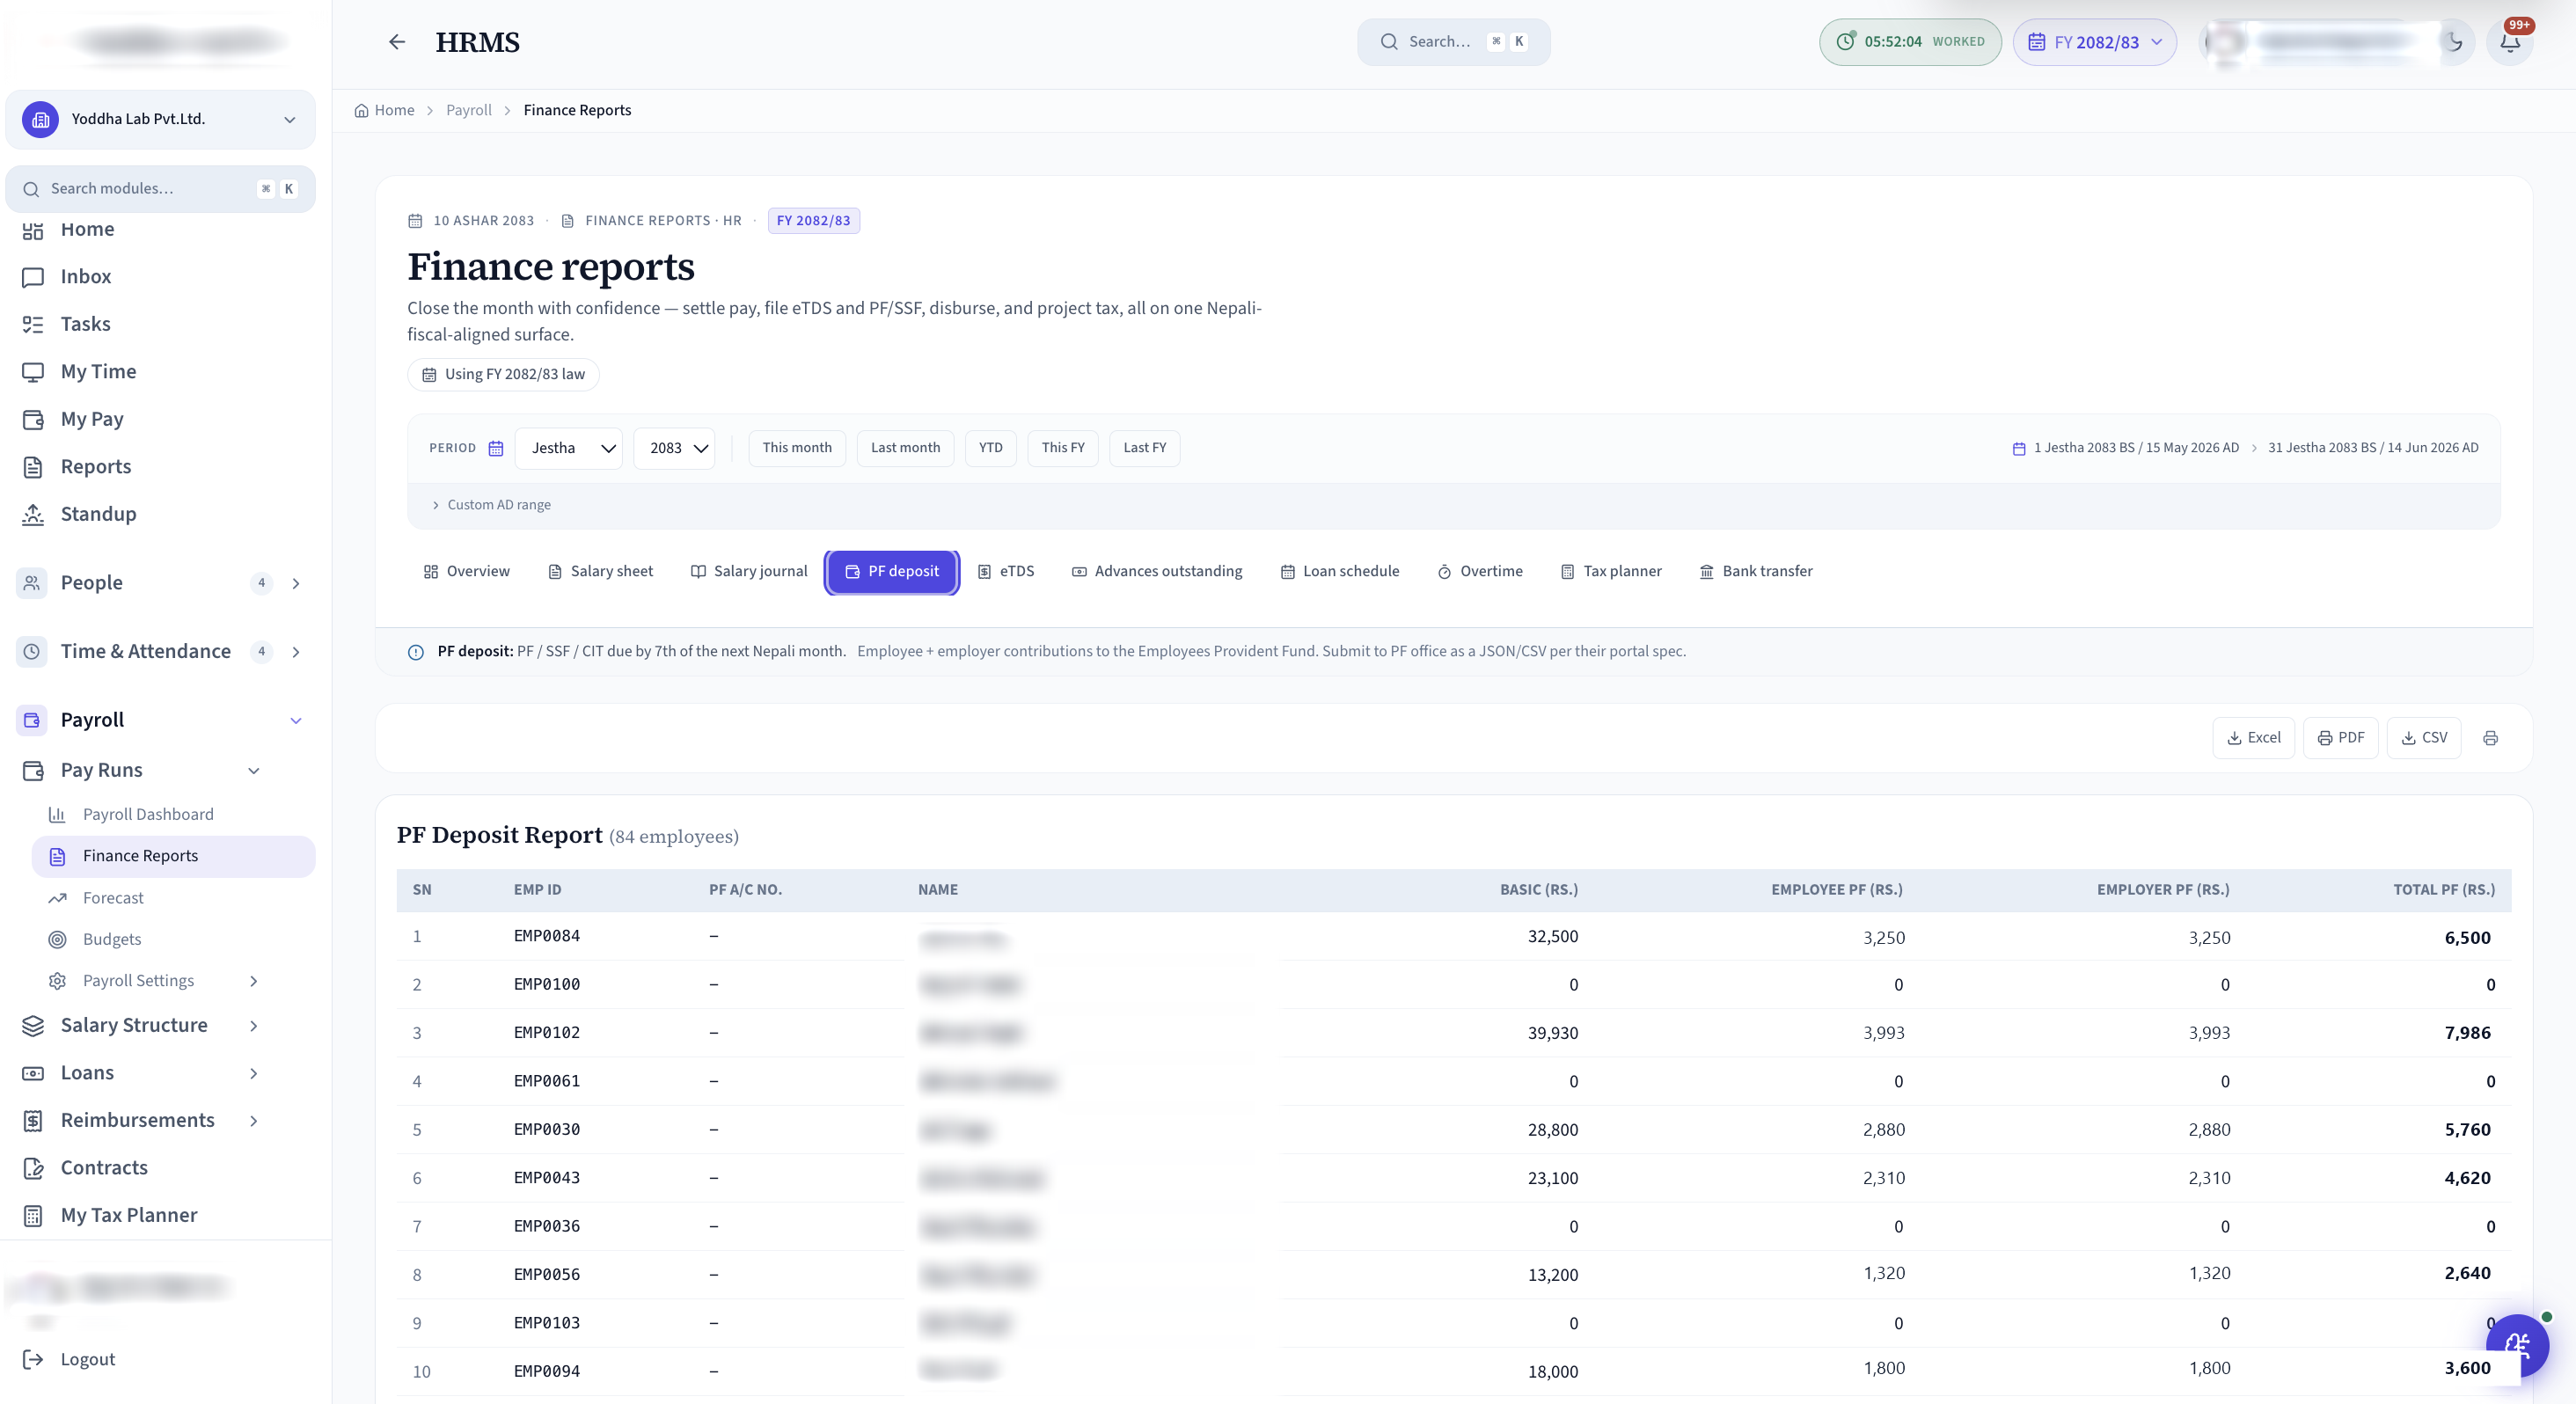2576x1404 pixels.
Task: Switch to the Bank transfer tab
Action: click(x=1755, y=571)
